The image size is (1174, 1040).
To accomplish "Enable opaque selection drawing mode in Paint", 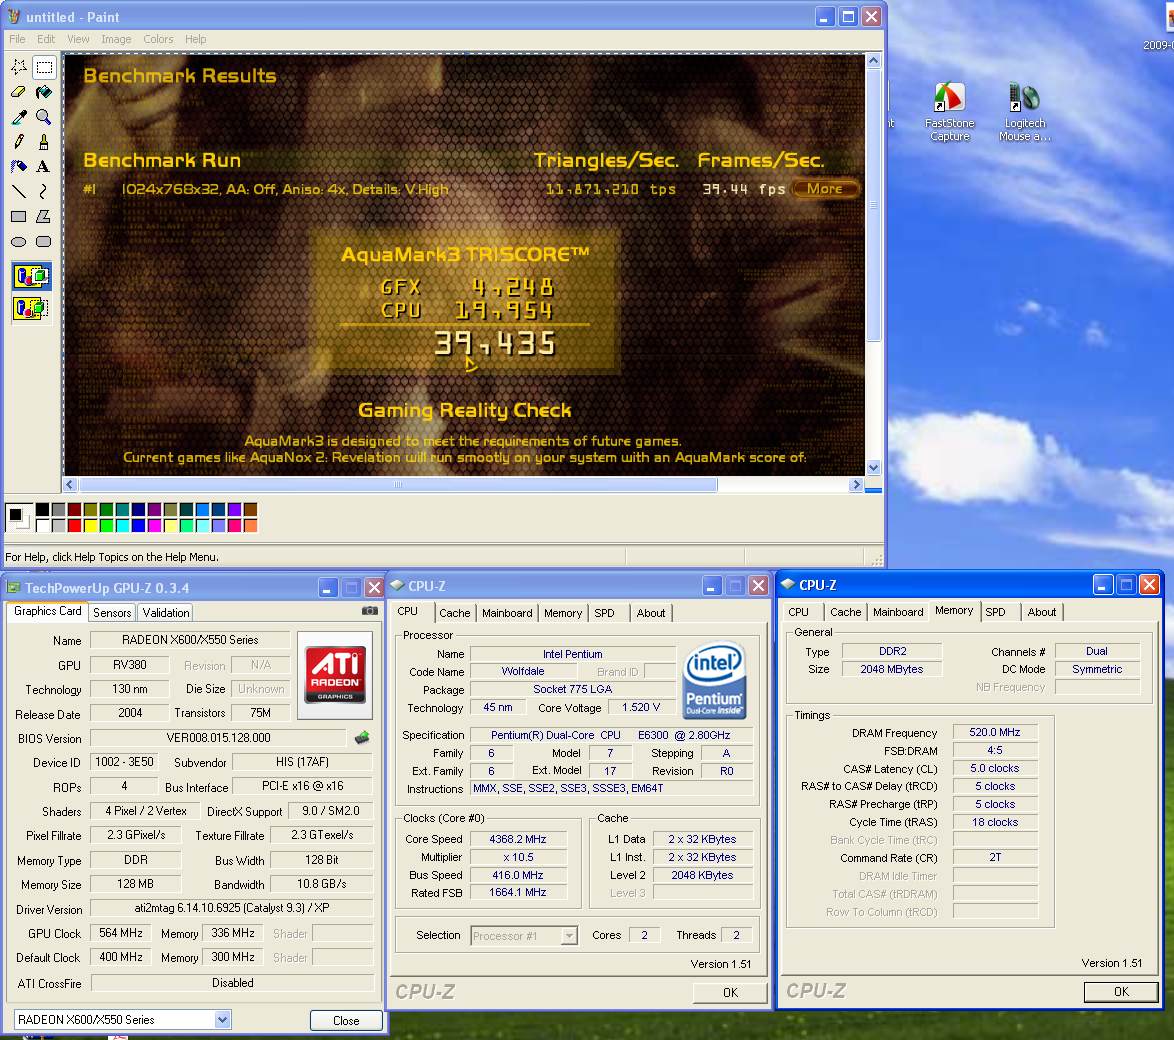I will [x=31, y=276].
